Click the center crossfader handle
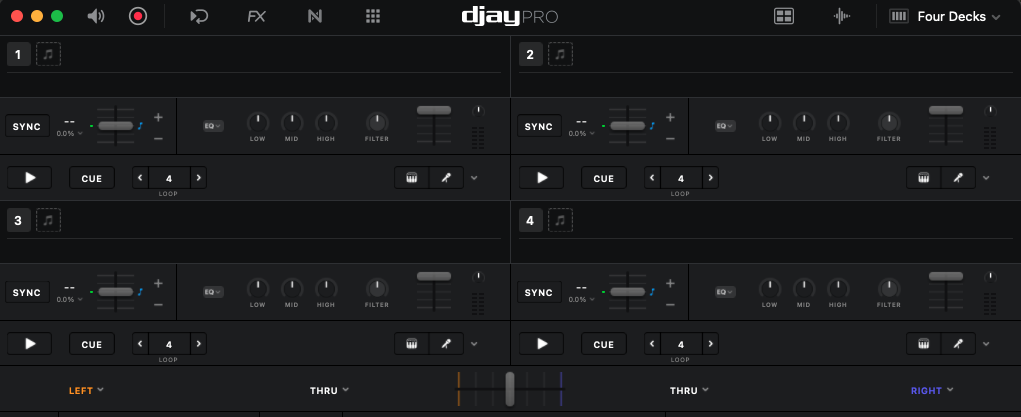Image resolution: width=1021 pixels, height=417 pixels. click(x=510, y=388)
